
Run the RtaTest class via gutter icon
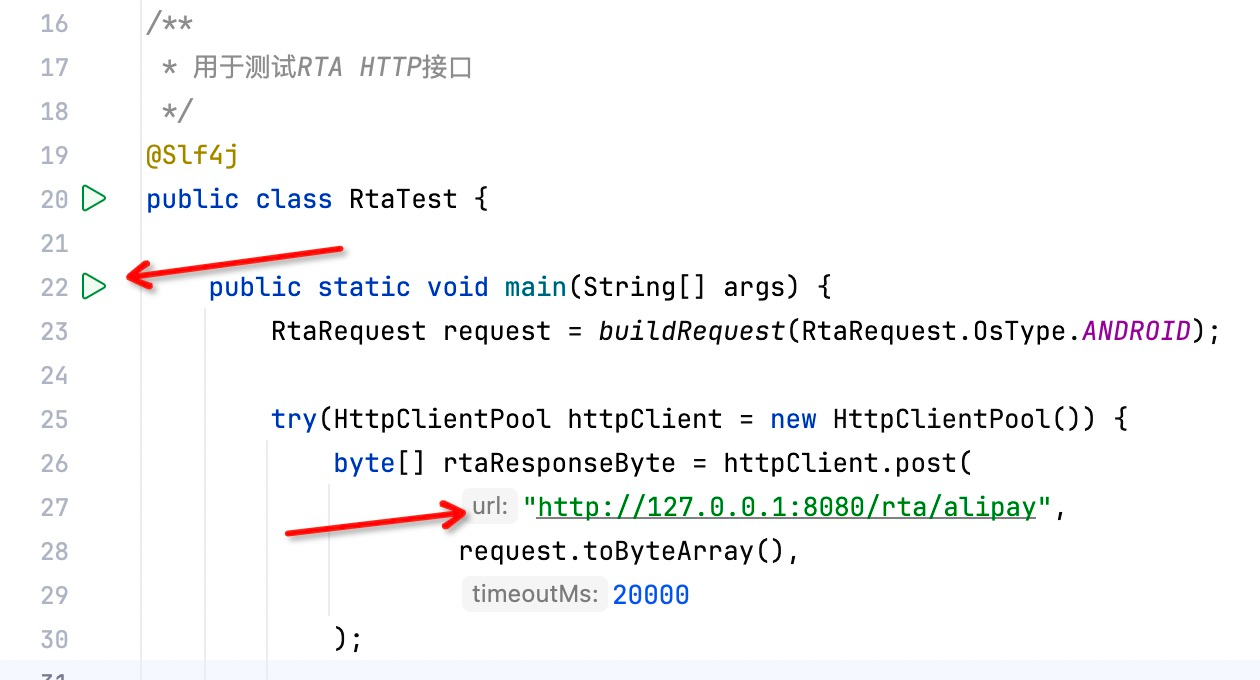pyautogui.click(x=93, y=199)
